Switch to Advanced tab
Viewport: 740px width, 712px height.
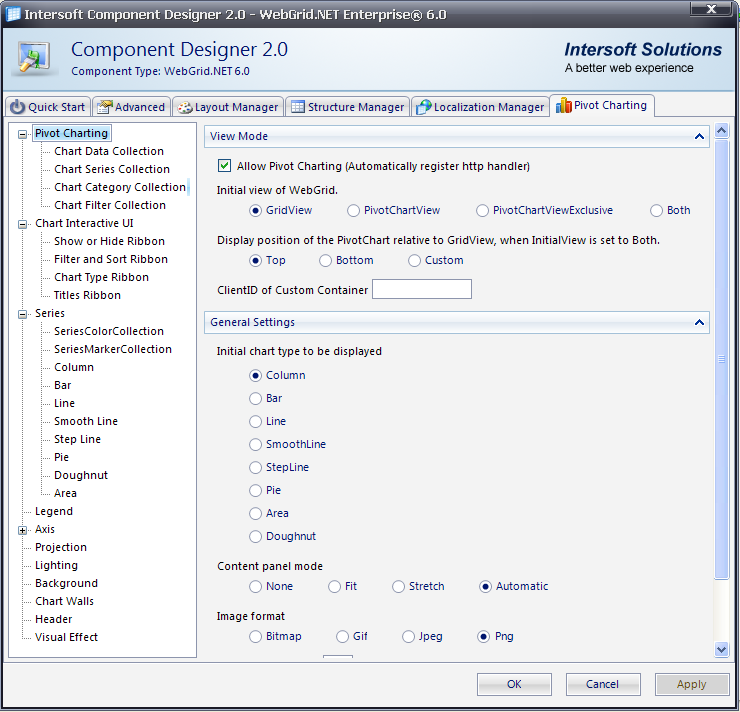[x=131, y=107]
